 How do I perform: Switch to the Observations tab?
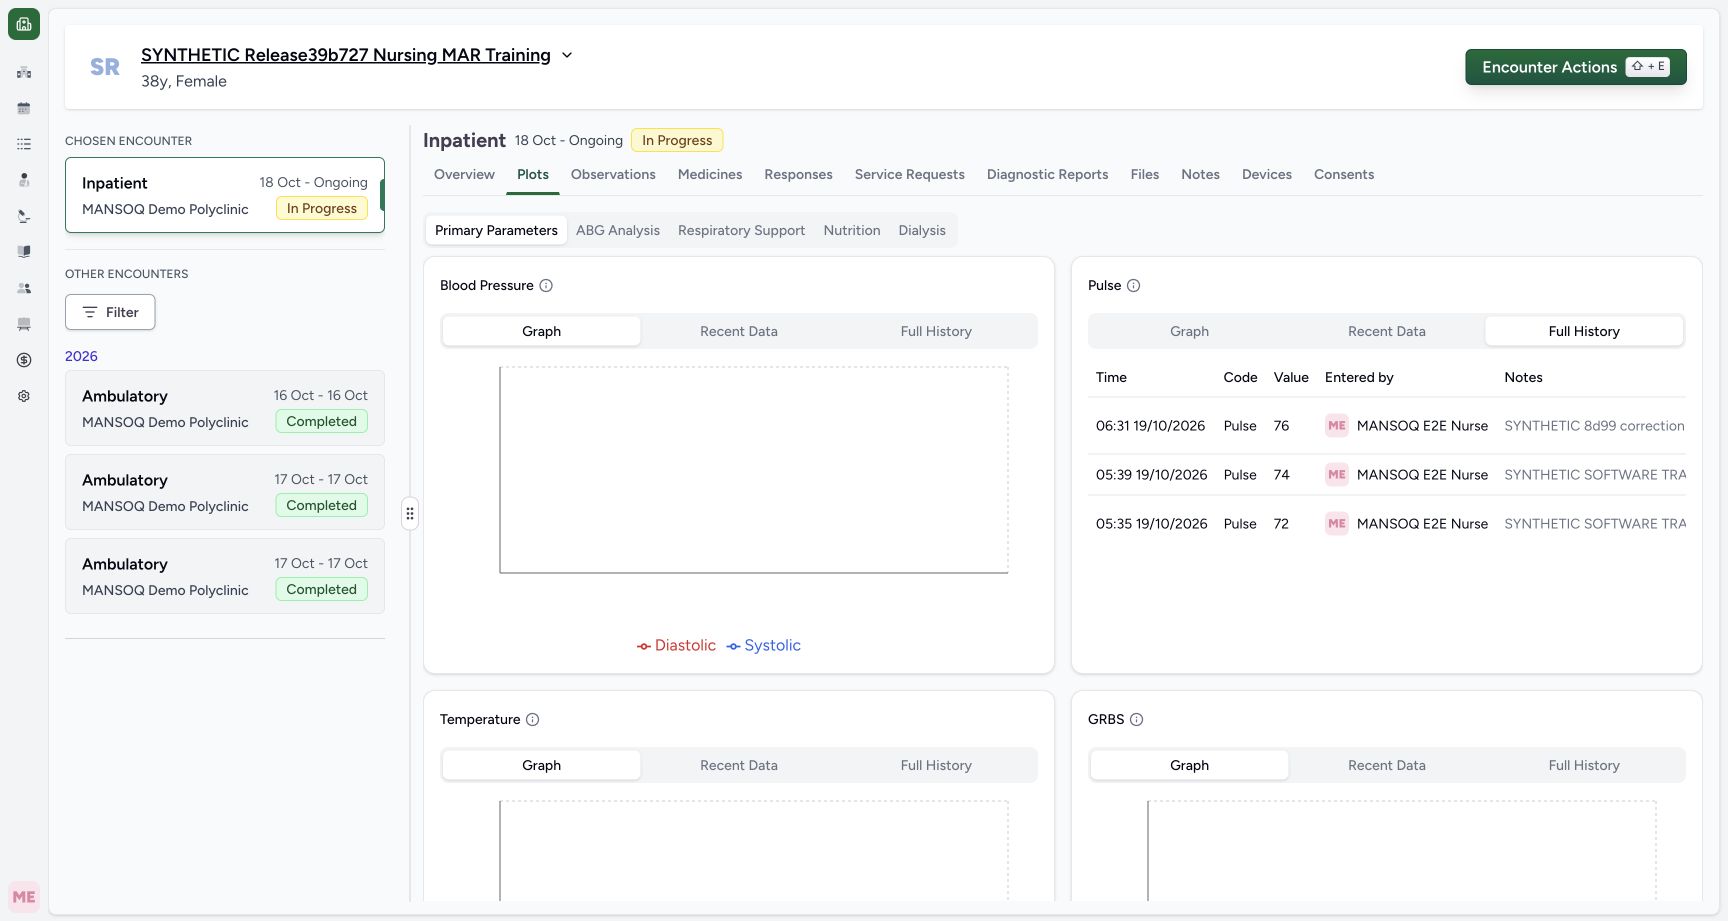(613, 174)
